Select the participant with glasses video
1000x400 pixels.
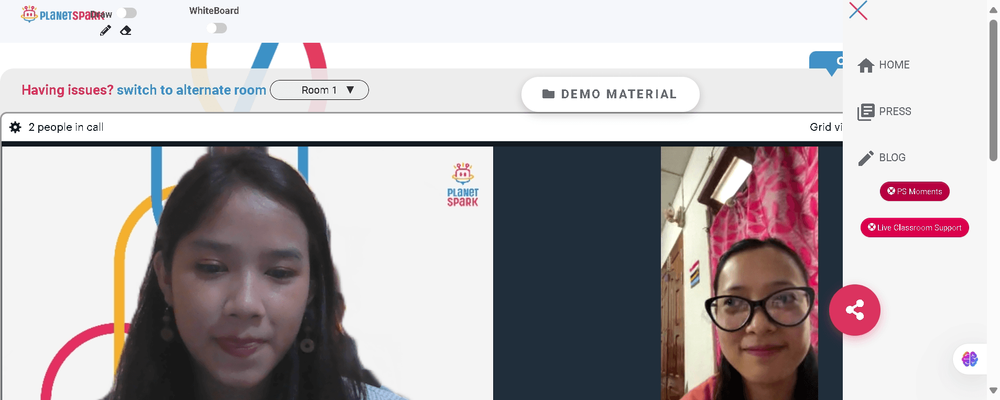coord(739,273)
